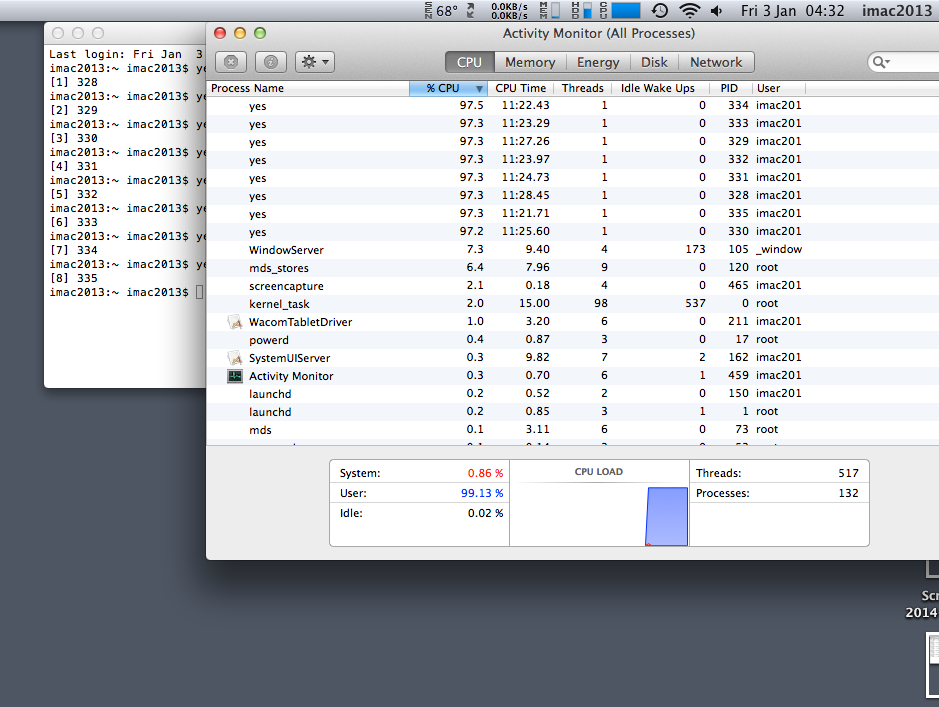The image size is (939, 707).
Task: Click the System 0.86 % value
Action: point(485,473)
